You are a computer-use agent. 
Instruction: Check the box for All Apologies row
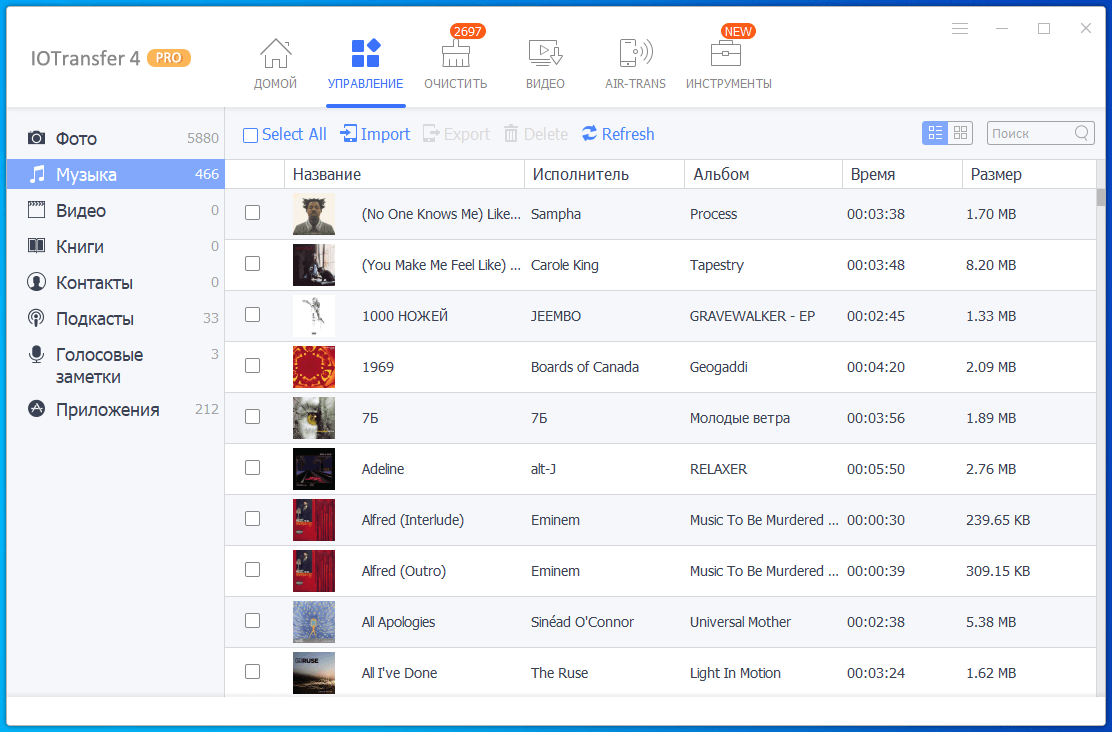(x=252, y=621)
